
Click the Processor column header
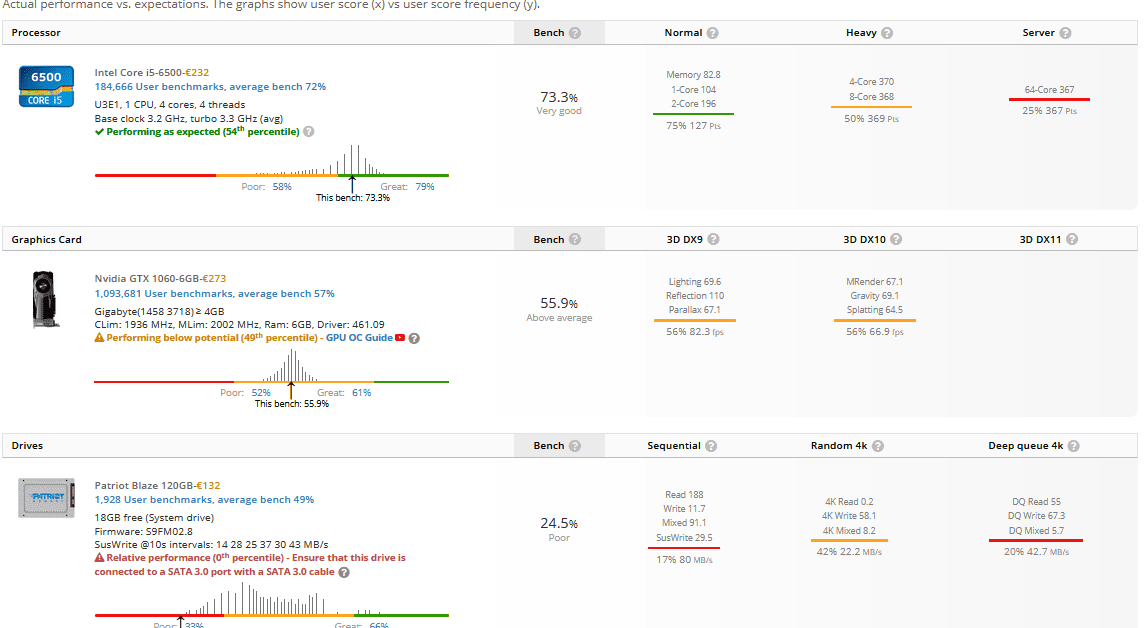click(36, 33)
